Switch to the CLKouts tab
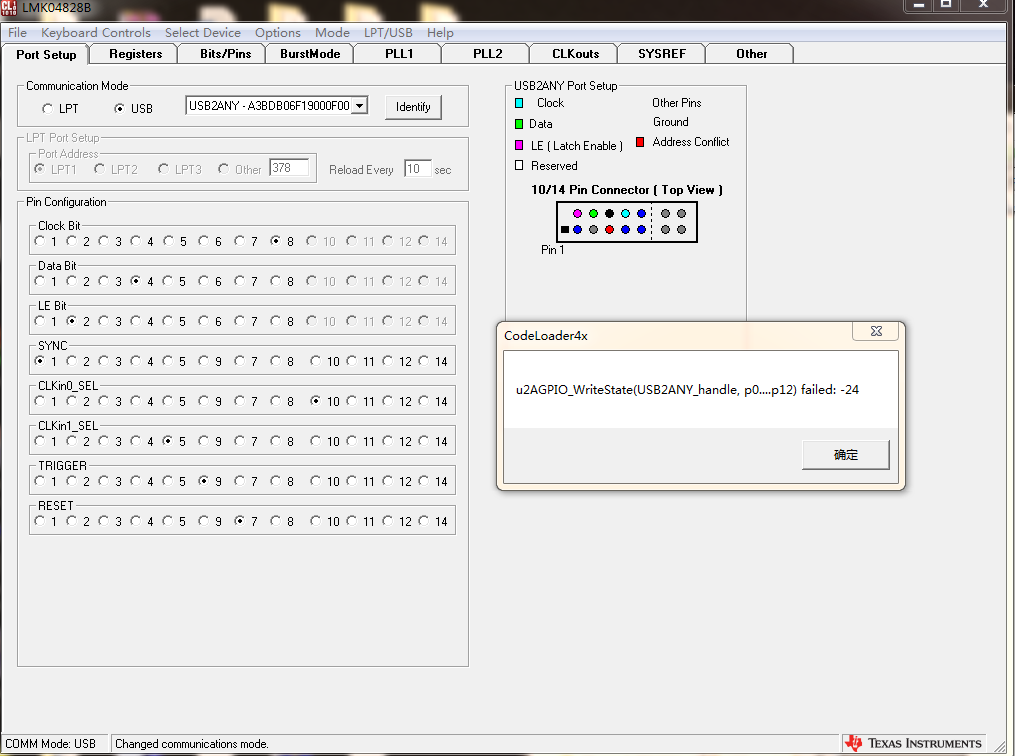The width and height of the screenshot is (1015, 756). [575, 54]
